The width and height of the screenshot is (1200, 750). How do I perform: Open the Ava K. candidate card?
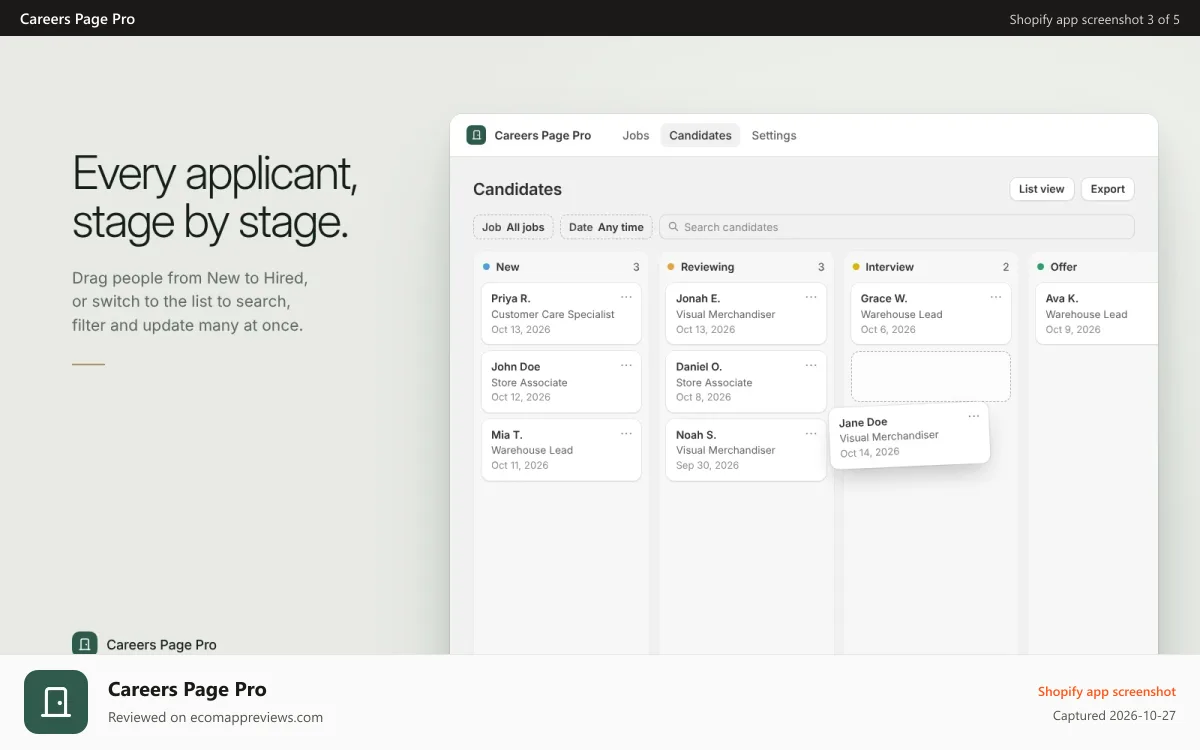pyautogui.click(x=1097, y=314)
